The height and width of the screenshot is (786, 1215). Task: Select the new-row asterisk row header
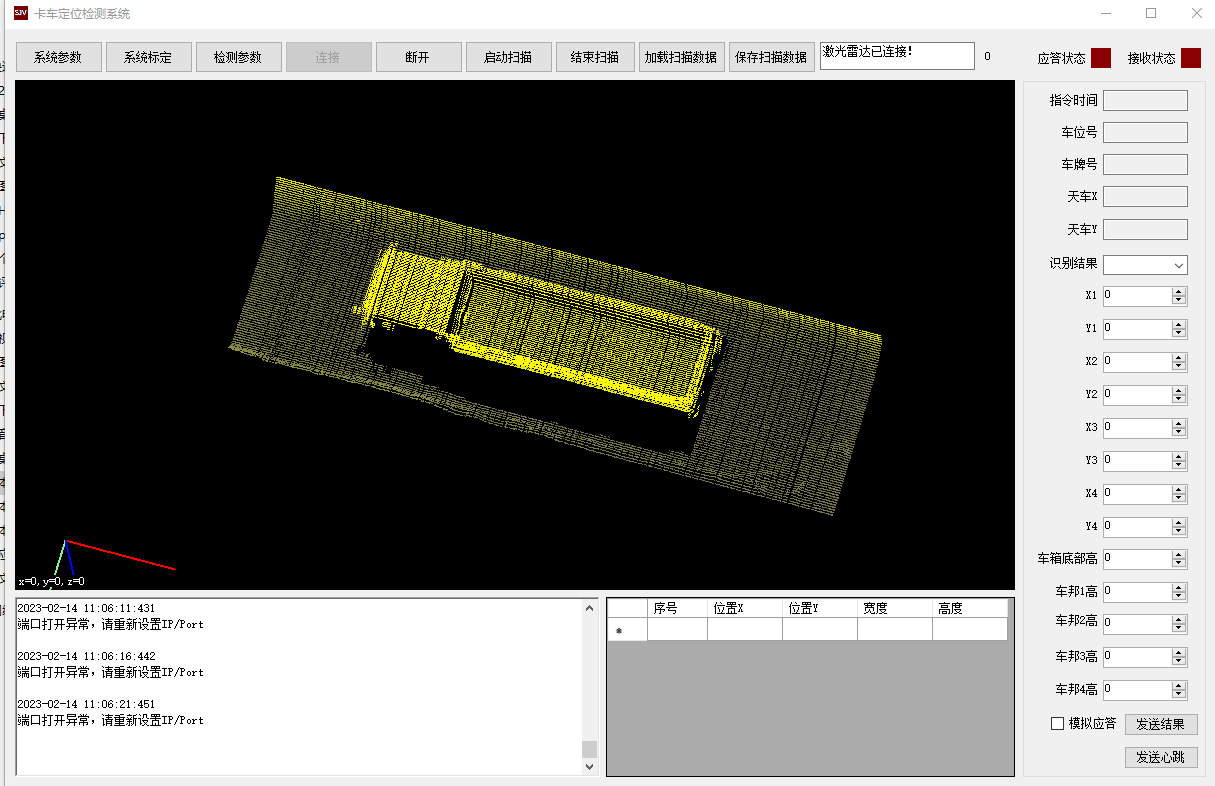pyautogui.click(x=627, y=630)
